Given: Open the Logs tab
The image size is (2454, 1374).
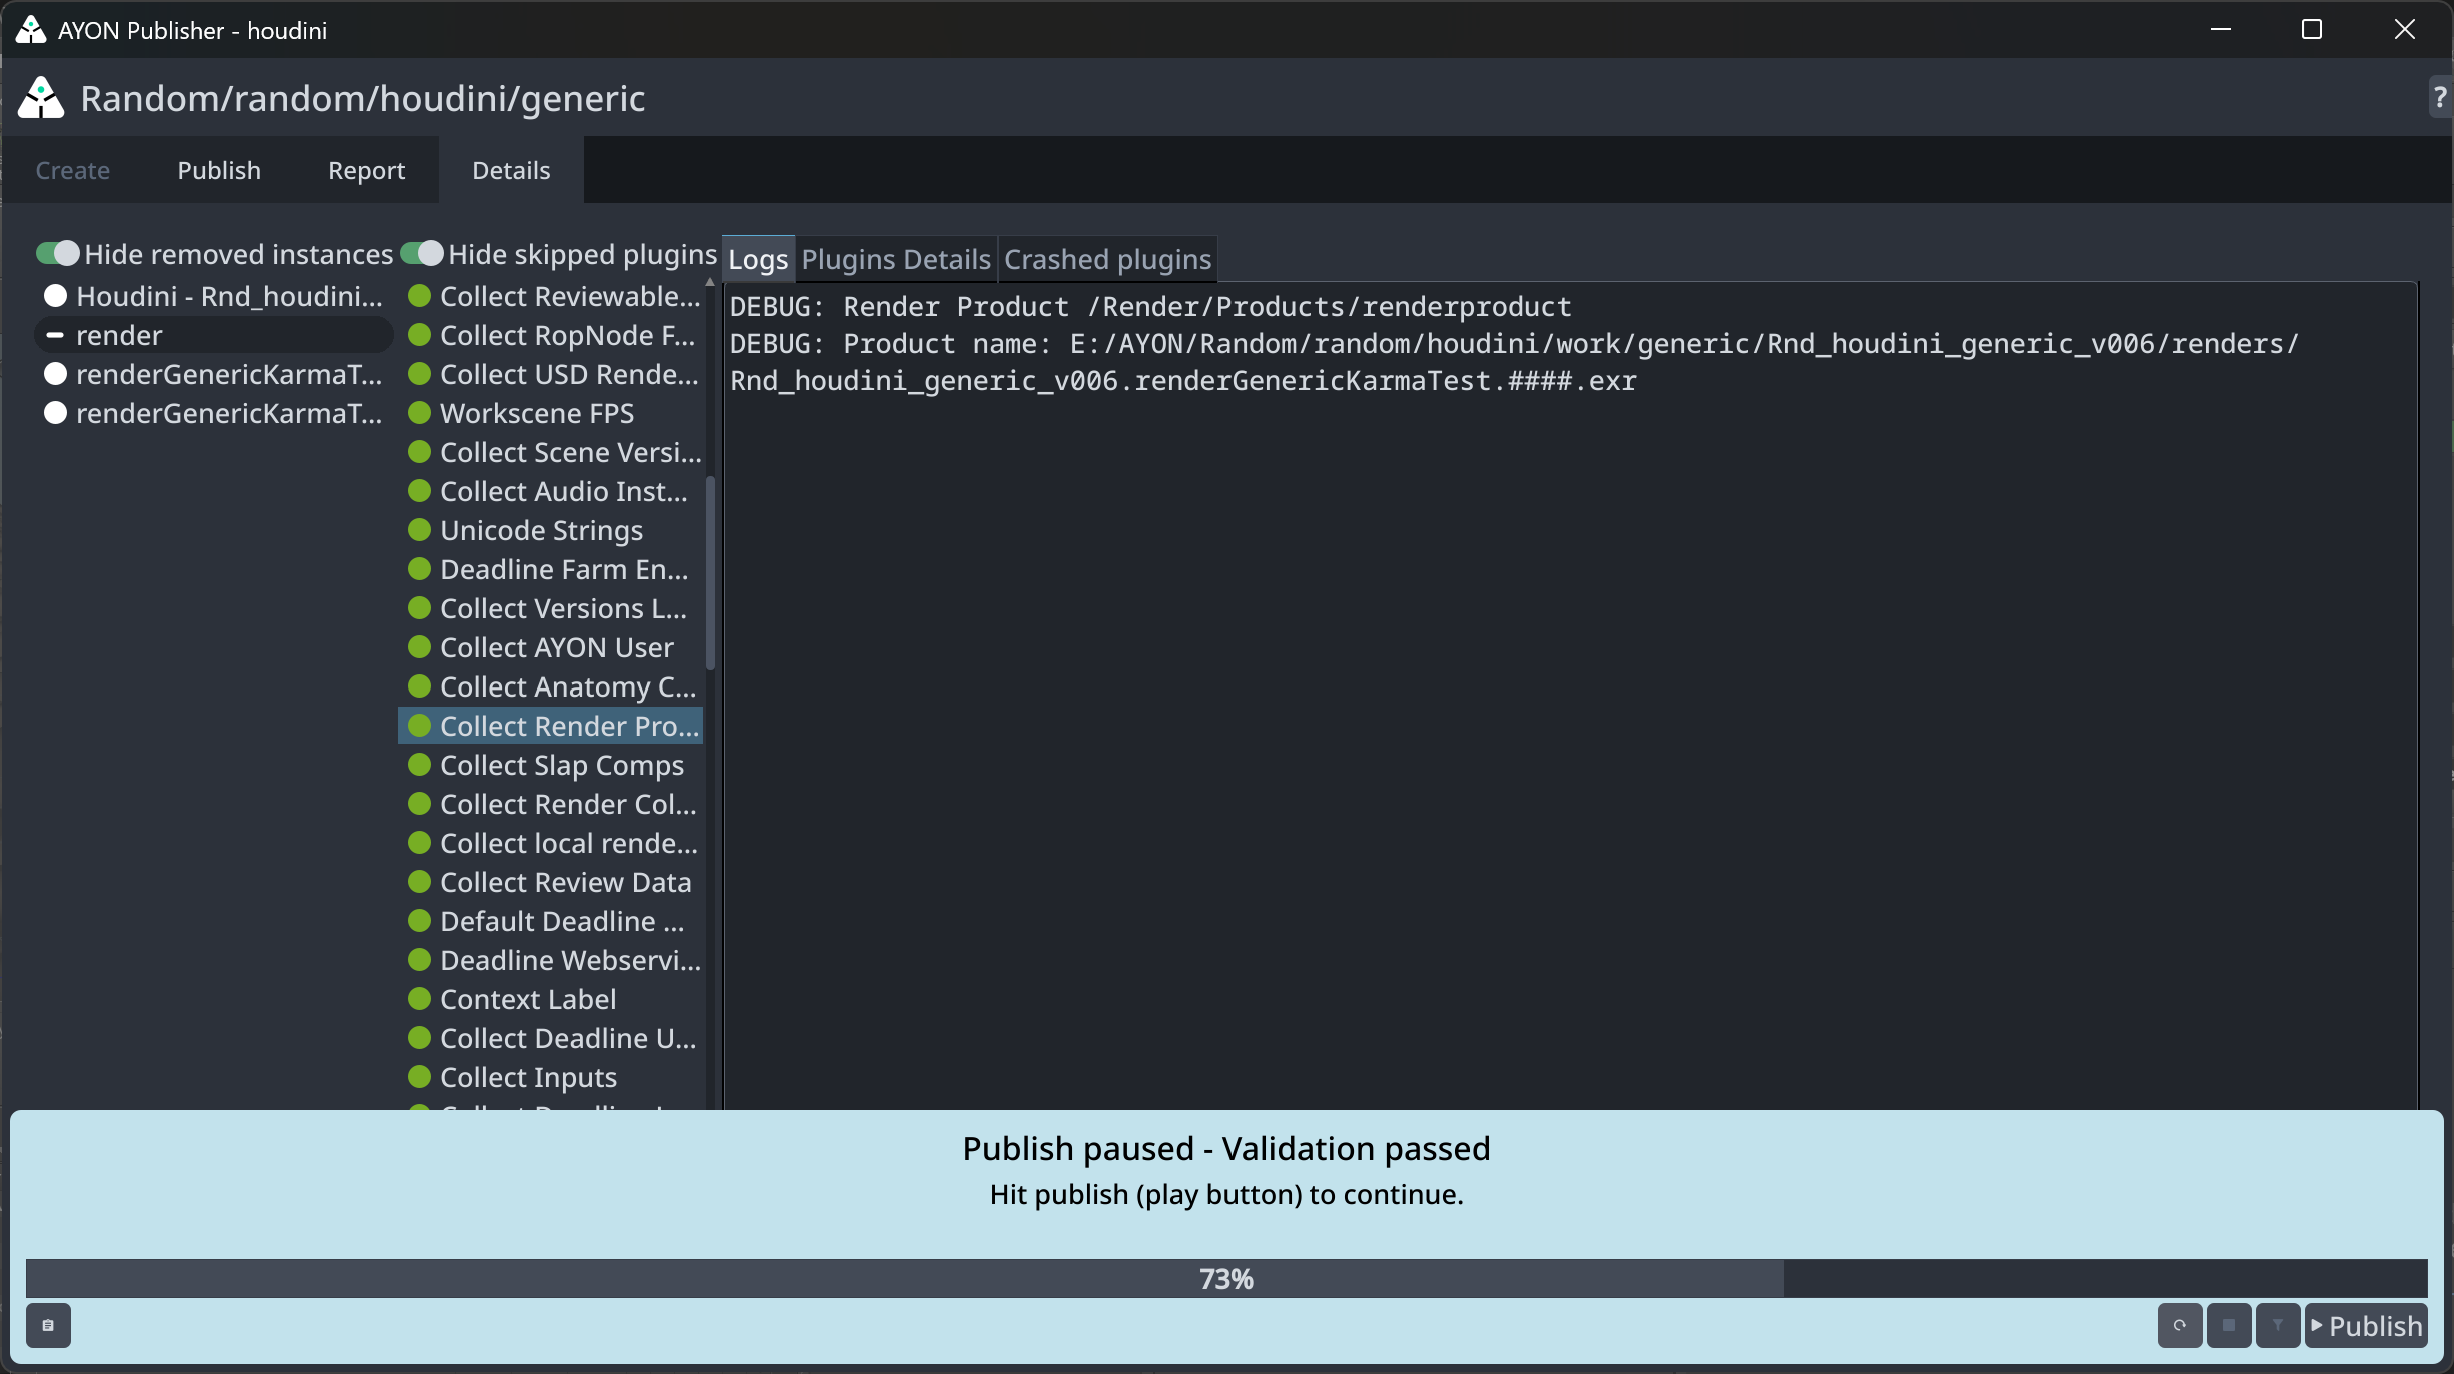Looking at the screenshot, I should pyautogui.click(x=758, y=259).
